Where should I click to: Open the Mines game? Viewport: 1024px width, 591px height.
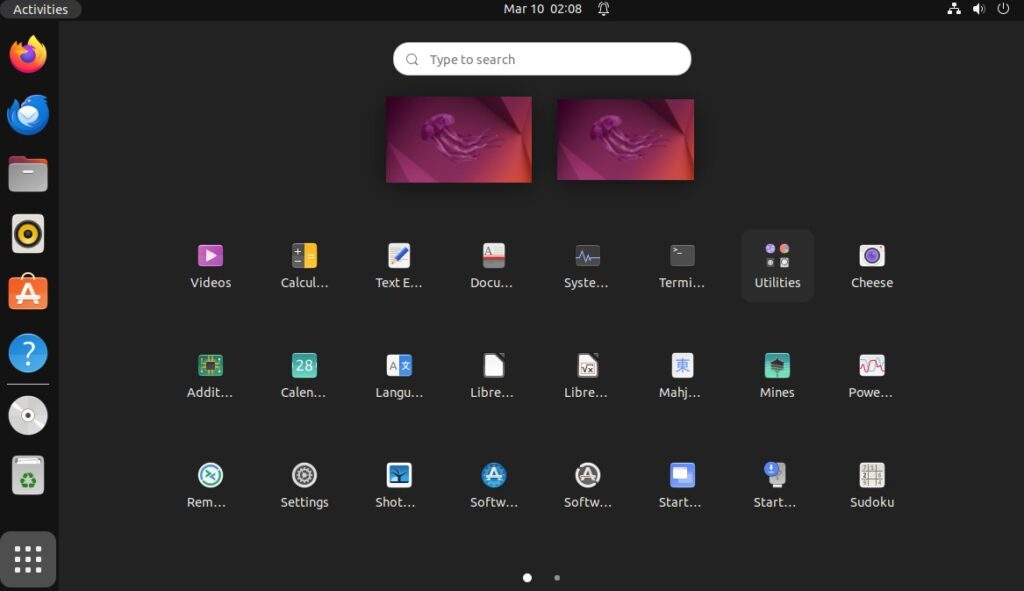[776, 365]
